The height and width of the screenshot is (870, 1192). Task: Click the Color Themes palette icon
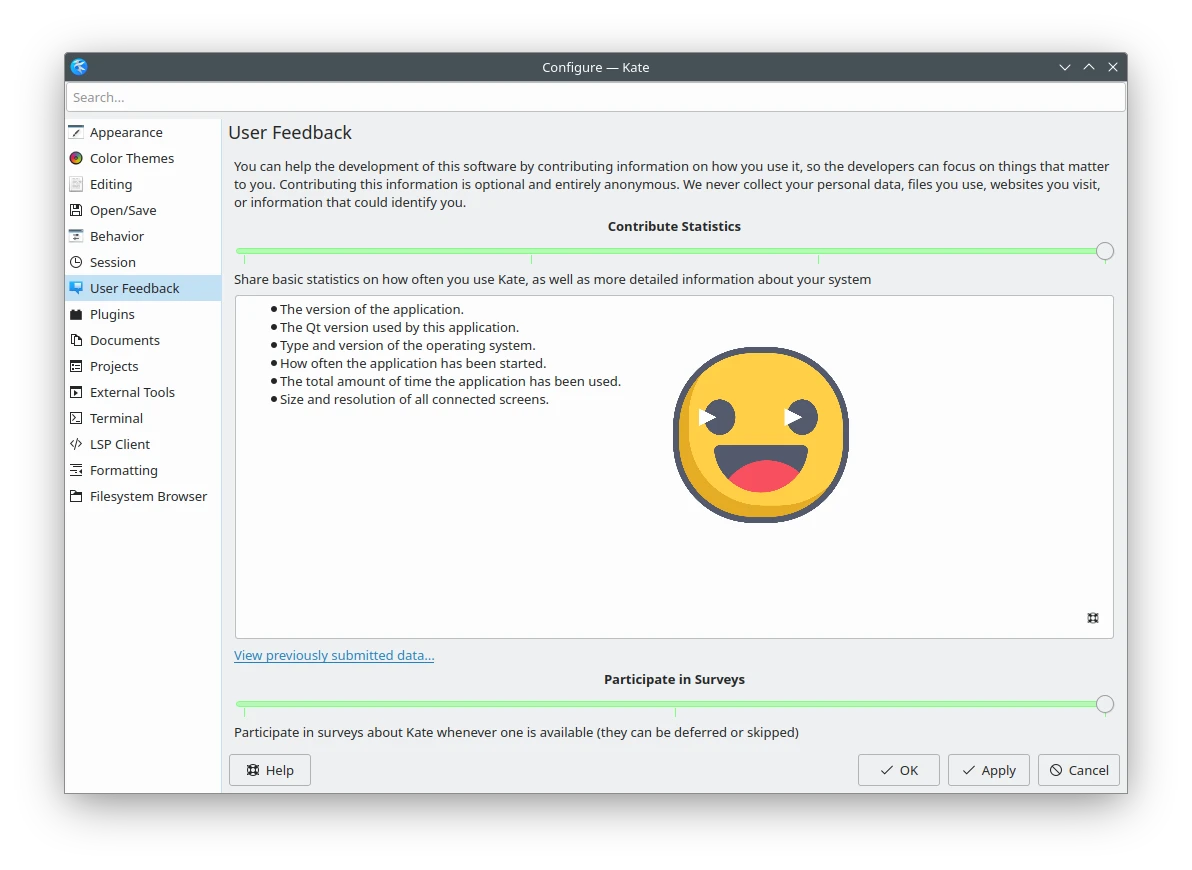76,158
